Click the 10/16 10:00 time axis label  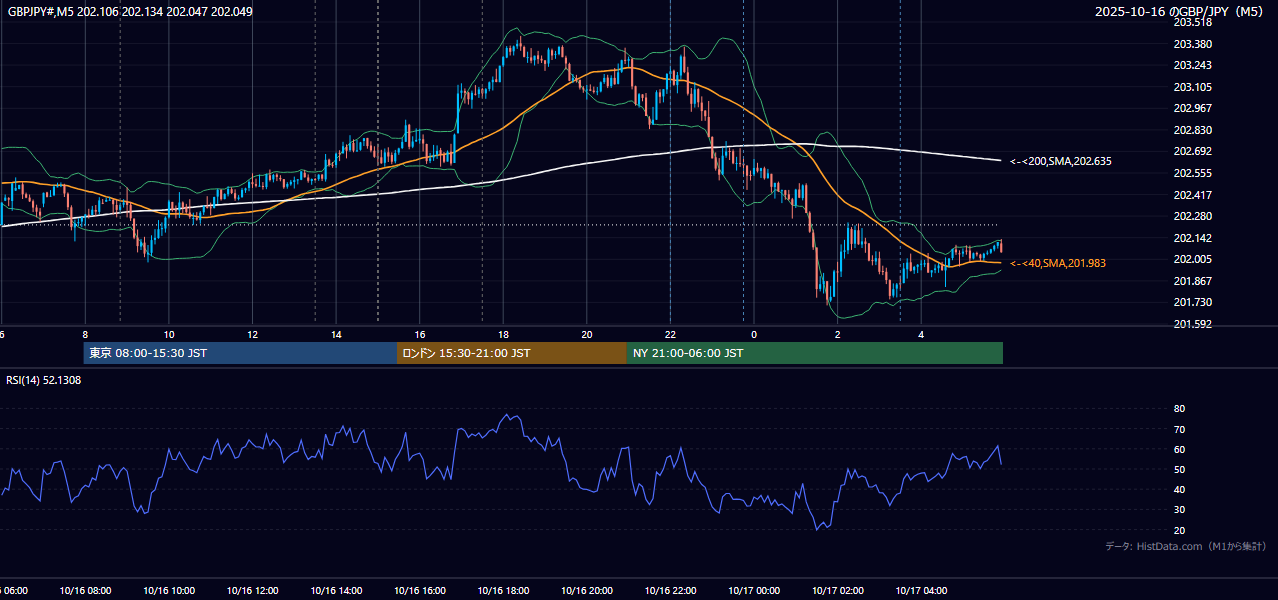click(x=169, y=591)
